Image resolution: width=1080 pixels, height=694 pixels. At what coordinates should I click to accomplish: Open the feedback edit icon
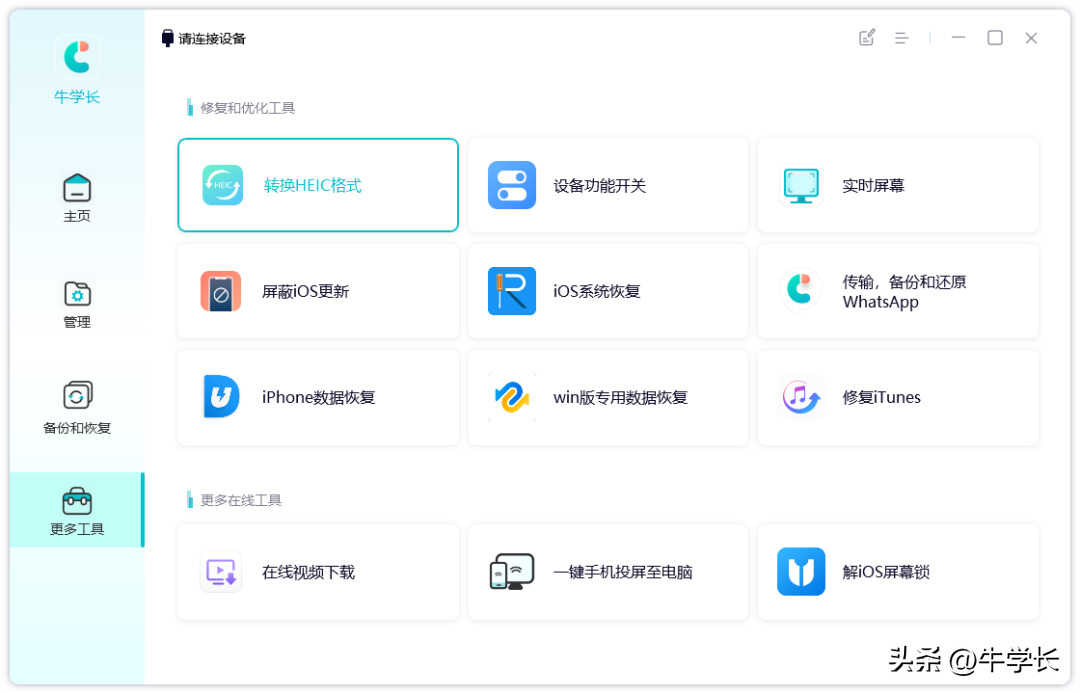point(867,38)
